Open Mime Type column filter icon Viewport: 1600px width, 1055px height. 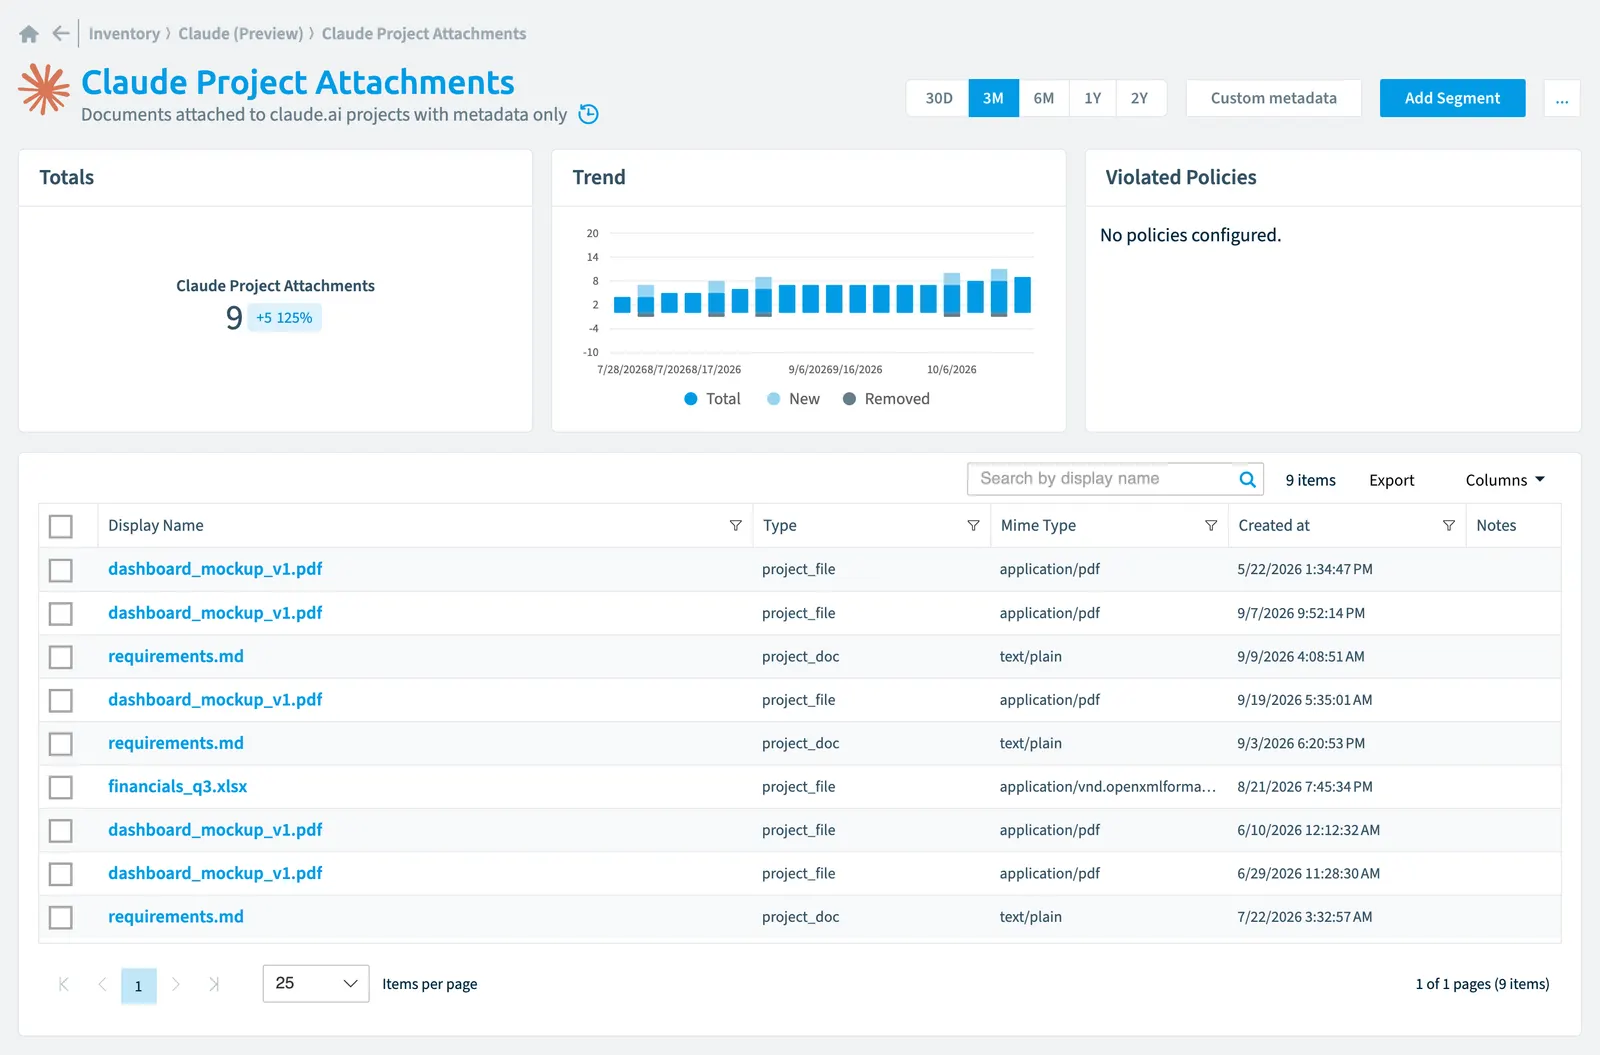1211,525
